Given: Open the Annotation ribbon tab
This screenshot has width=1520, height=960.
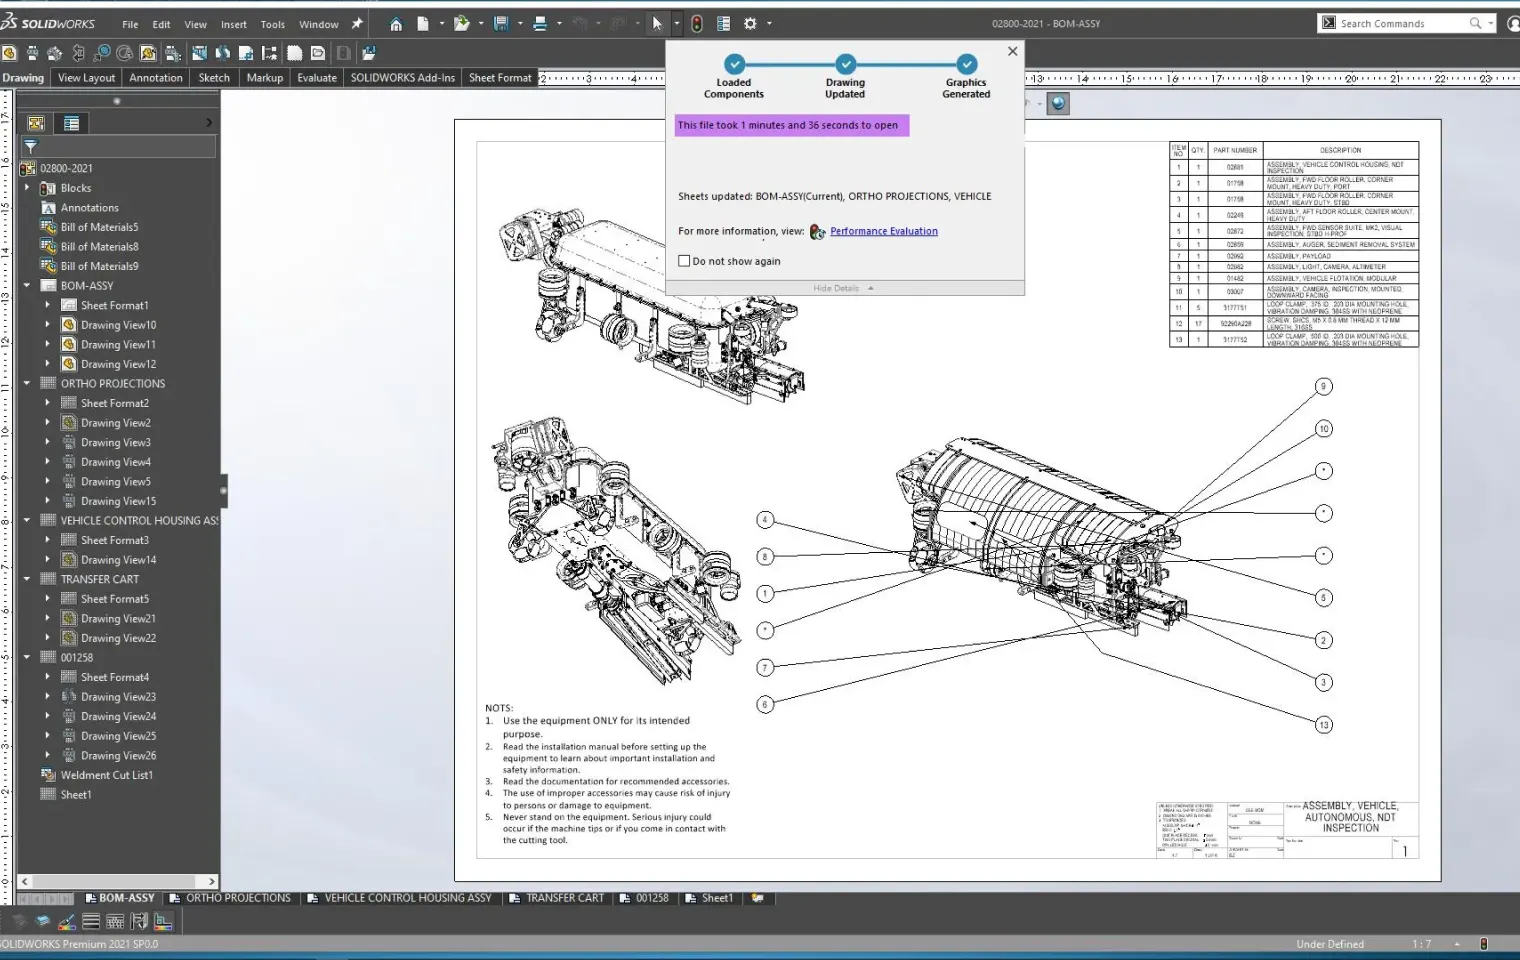Looking at the screenshot, I should pos(156,78).
